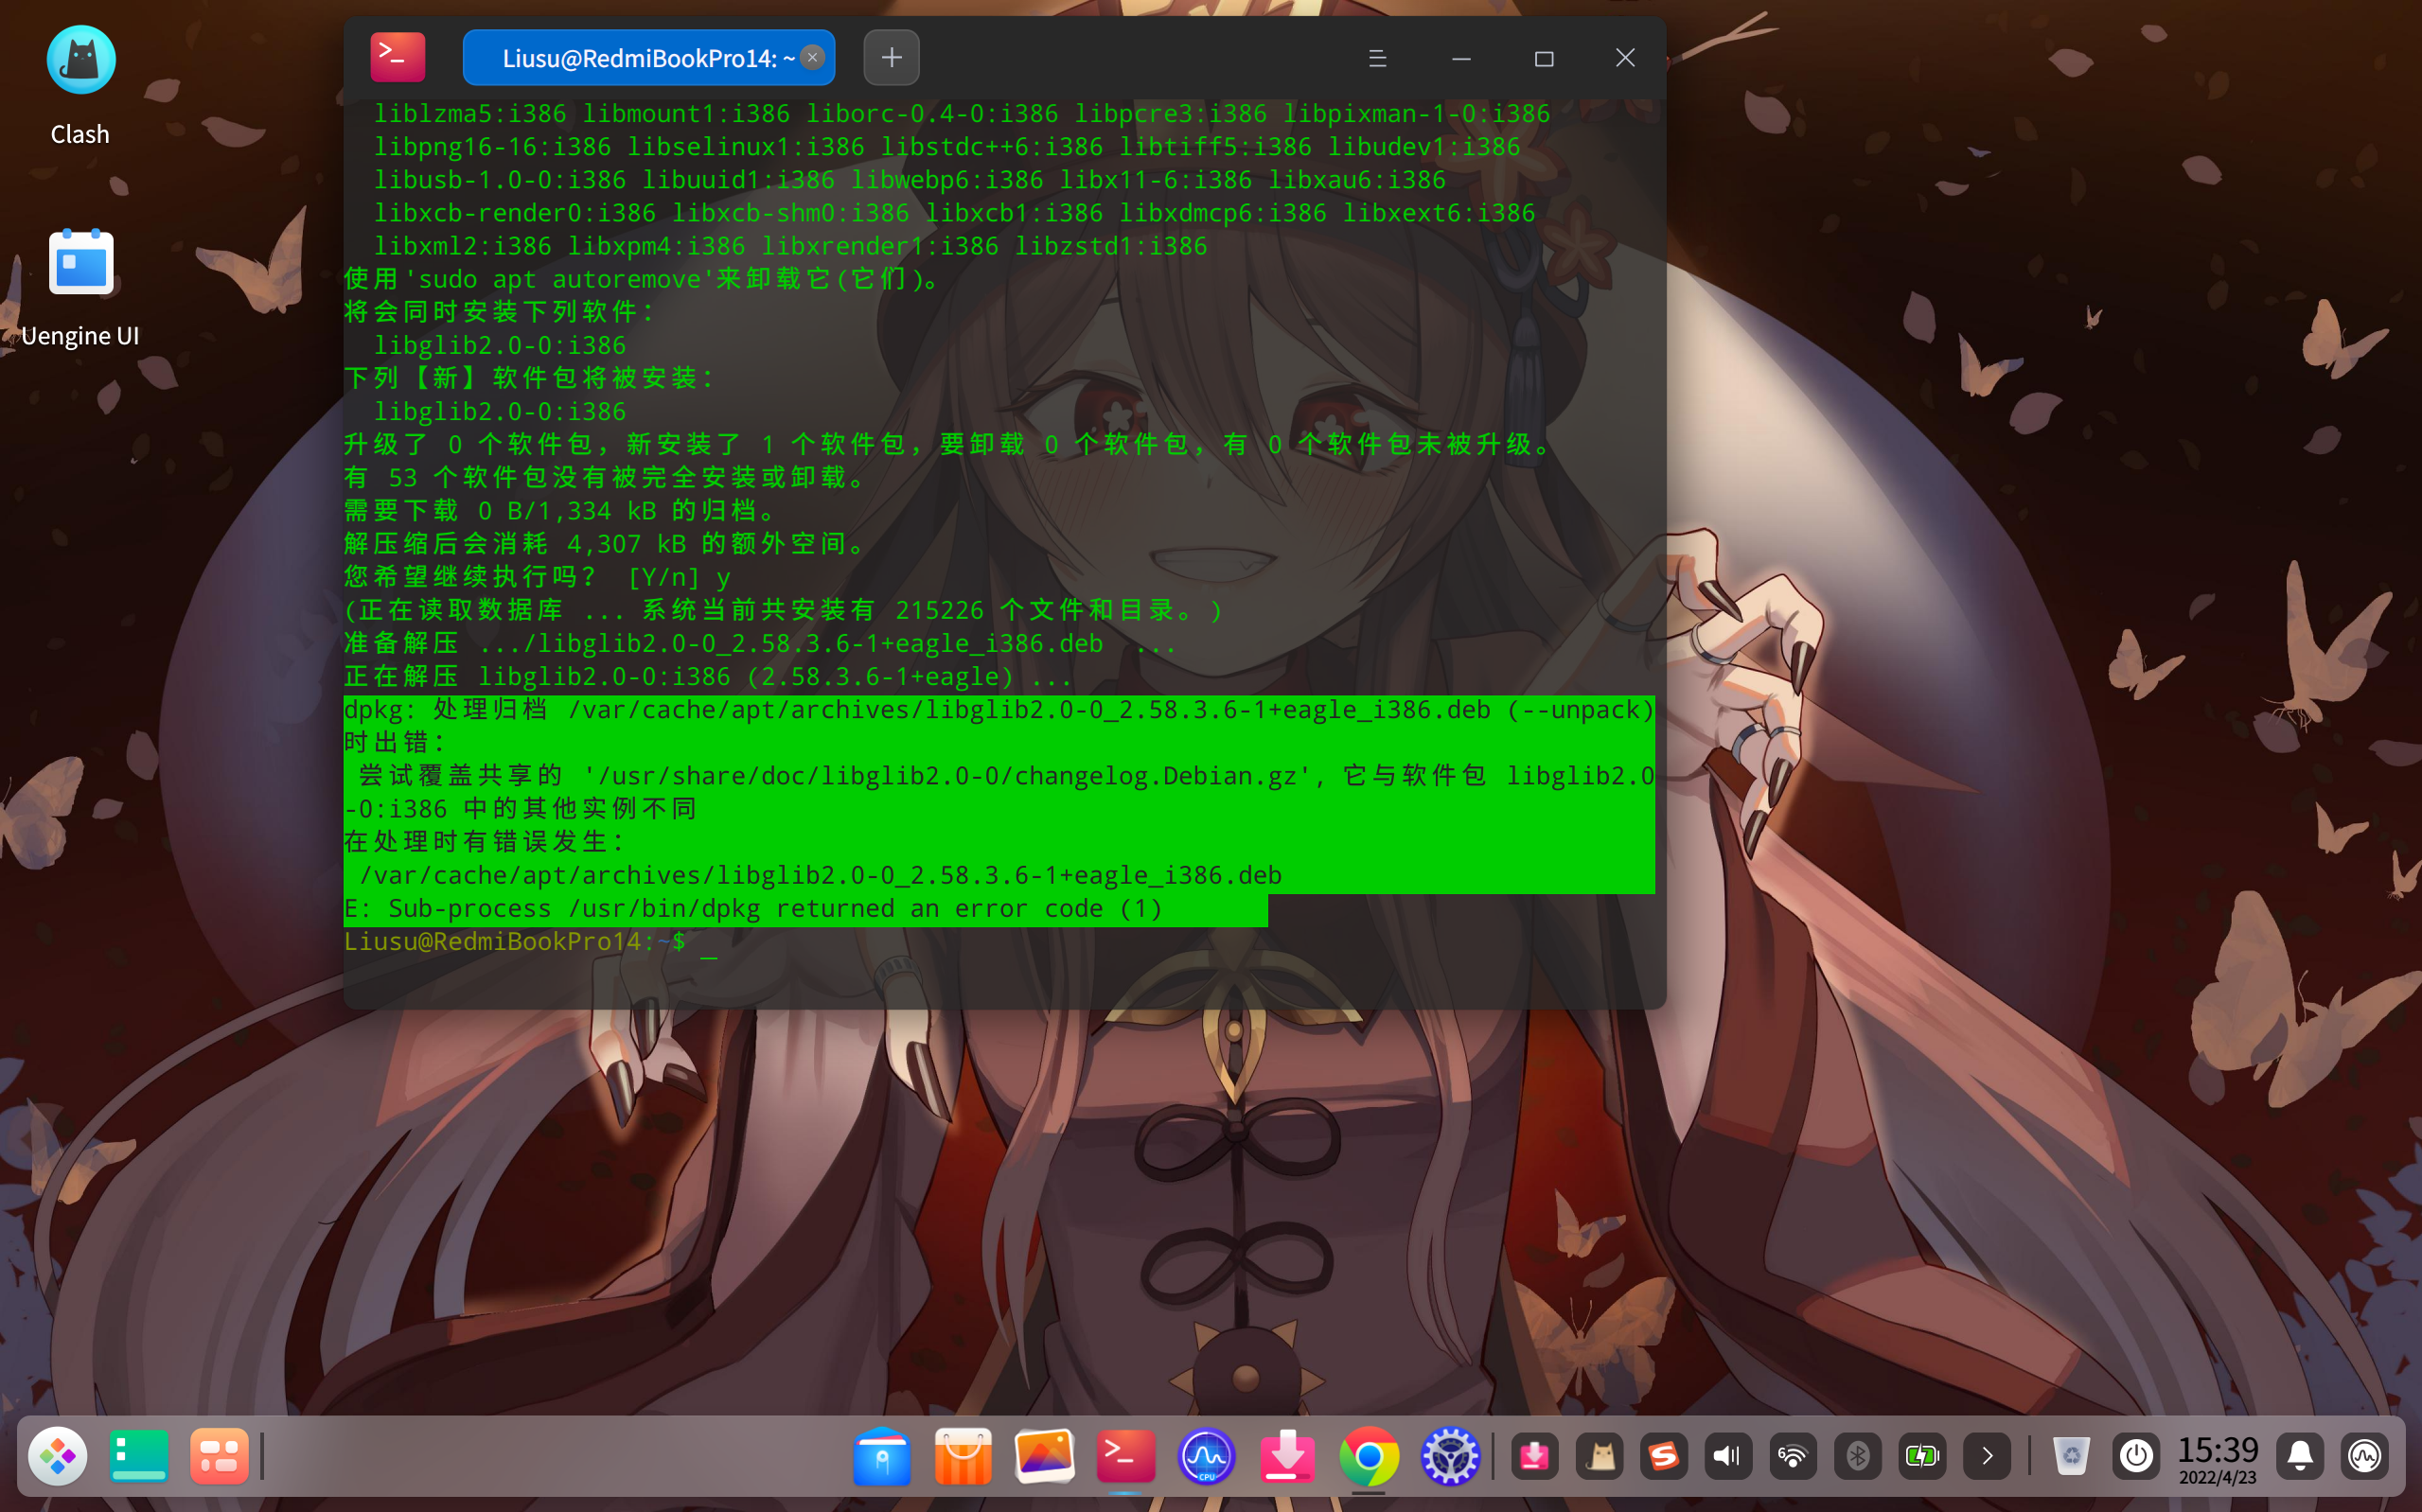Open the notification bell in dock

(2300, 1456)
